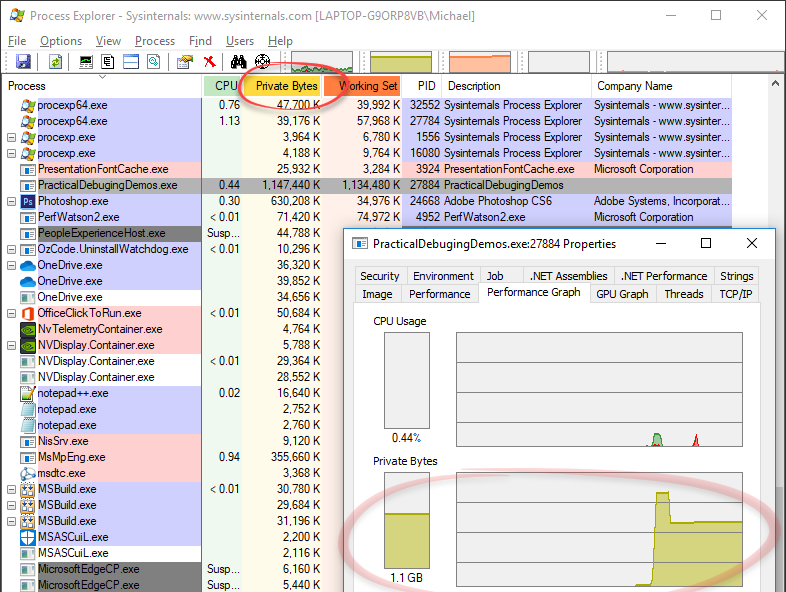Open the System Information toolbar icon
The height and width of the screenshot is (592, 786).
pyautogui.click(x=86, y=62)
